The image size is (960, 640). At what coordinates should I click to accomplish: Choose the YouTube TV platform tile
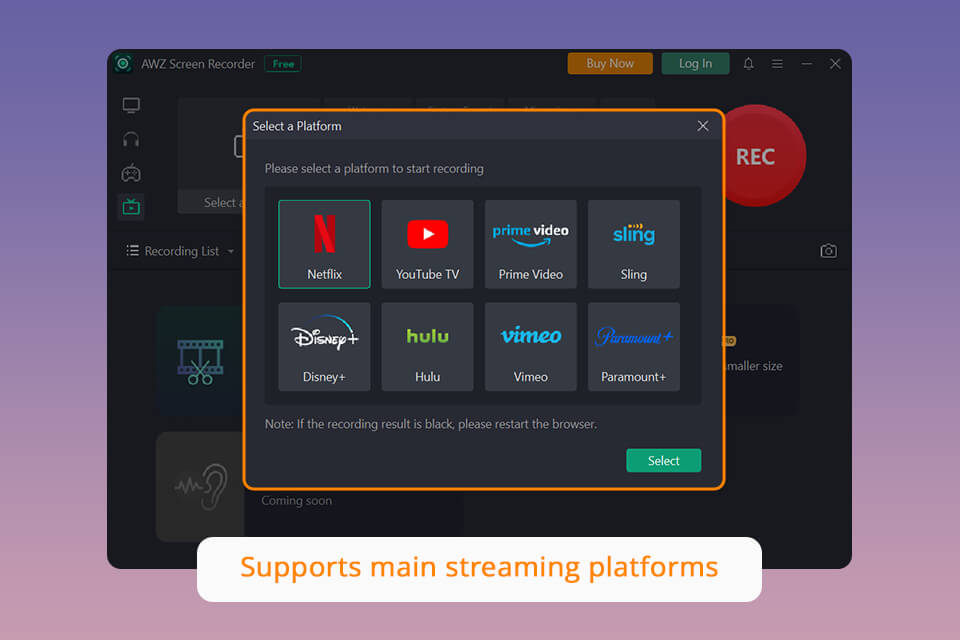click(x=427, y=244)
